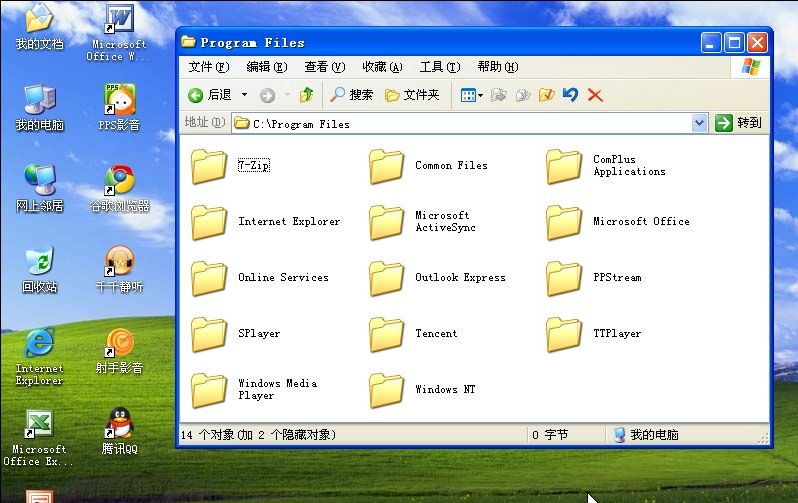This screenshot has width=798, height=503.
Task: Select 回收站 recycle bin icon
Action: click(40, 269)
